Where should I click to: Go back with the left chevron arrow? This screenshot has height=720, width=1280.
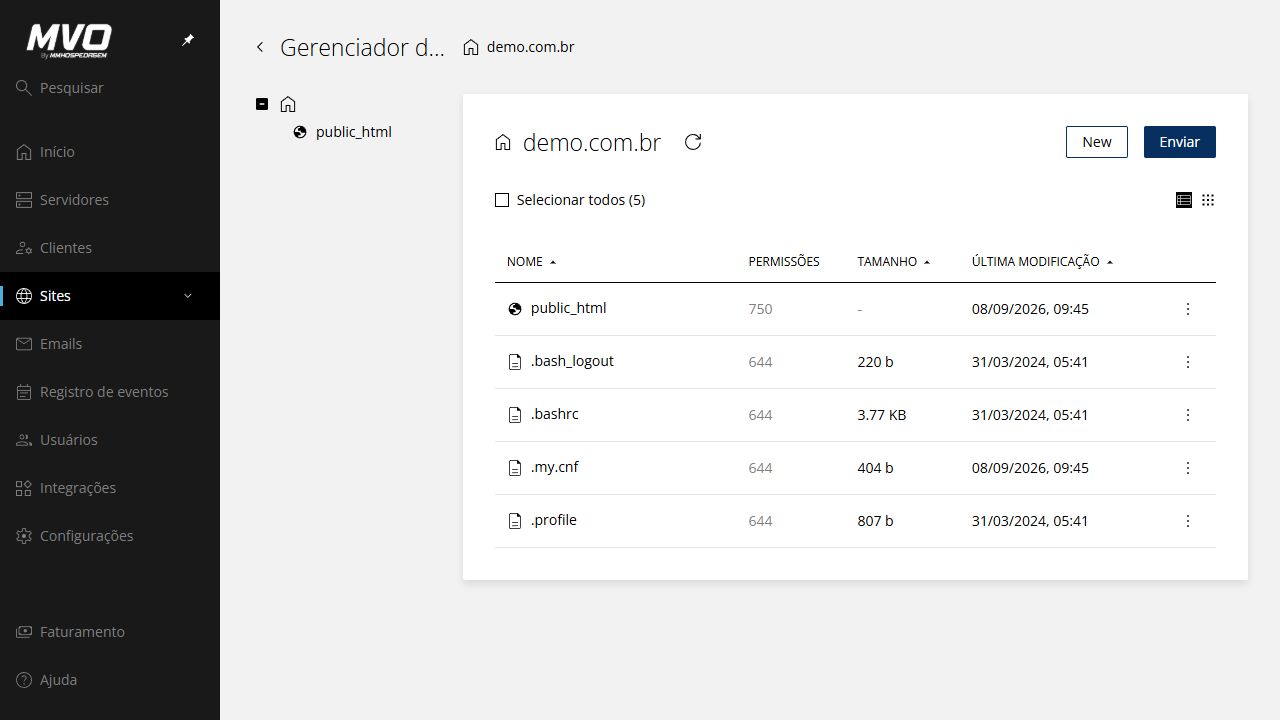tap(260, 47)
